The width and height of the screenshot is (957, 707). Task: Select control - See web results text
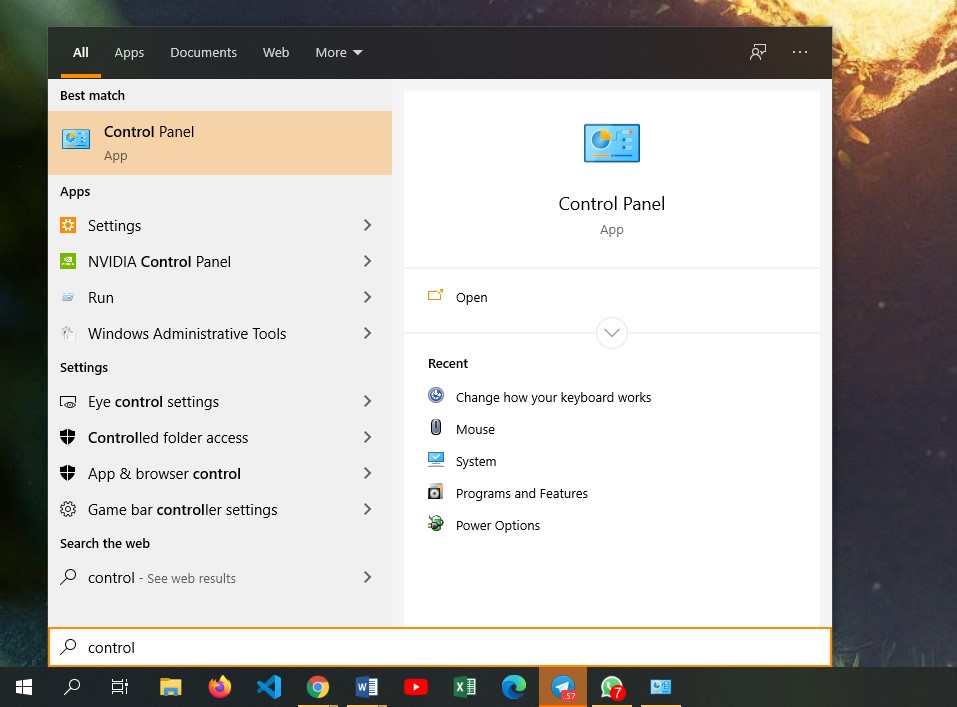162,578
